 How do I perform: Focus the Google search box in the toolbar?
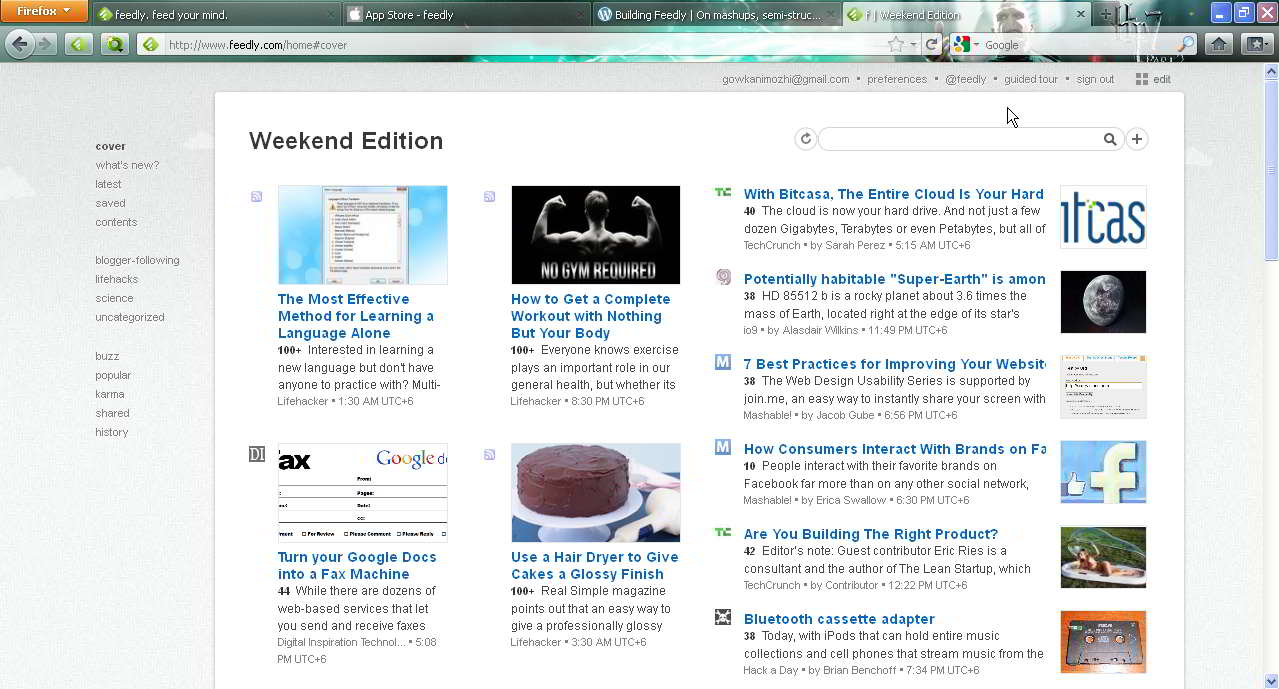1078,45
